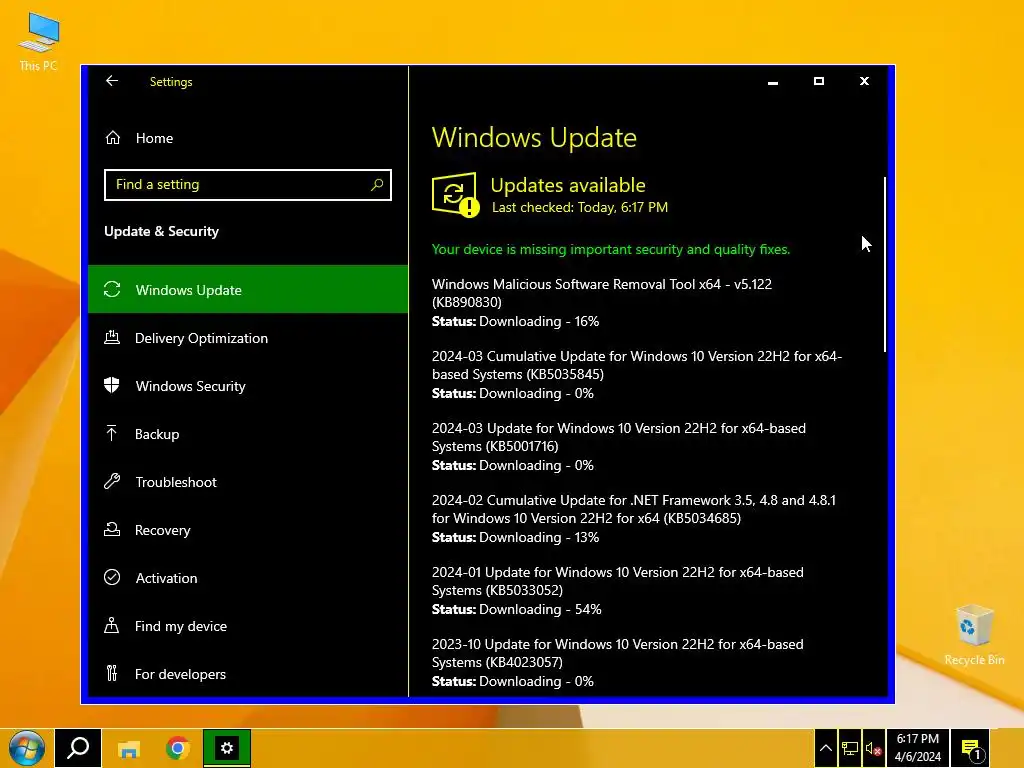Click the Recovery icon in sidebar
The image size is (1024, 768).
(112, 530)
